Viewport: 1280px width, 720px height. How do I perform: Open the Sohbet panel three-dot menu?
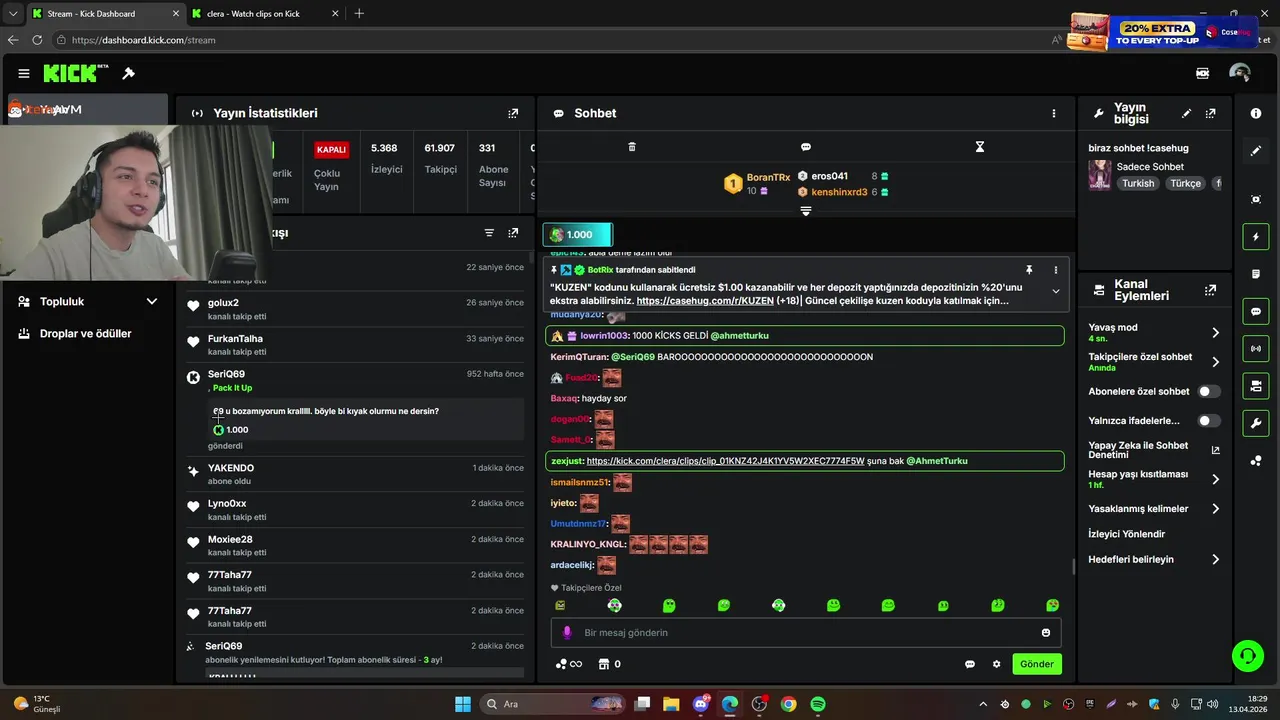(1053, 114)
